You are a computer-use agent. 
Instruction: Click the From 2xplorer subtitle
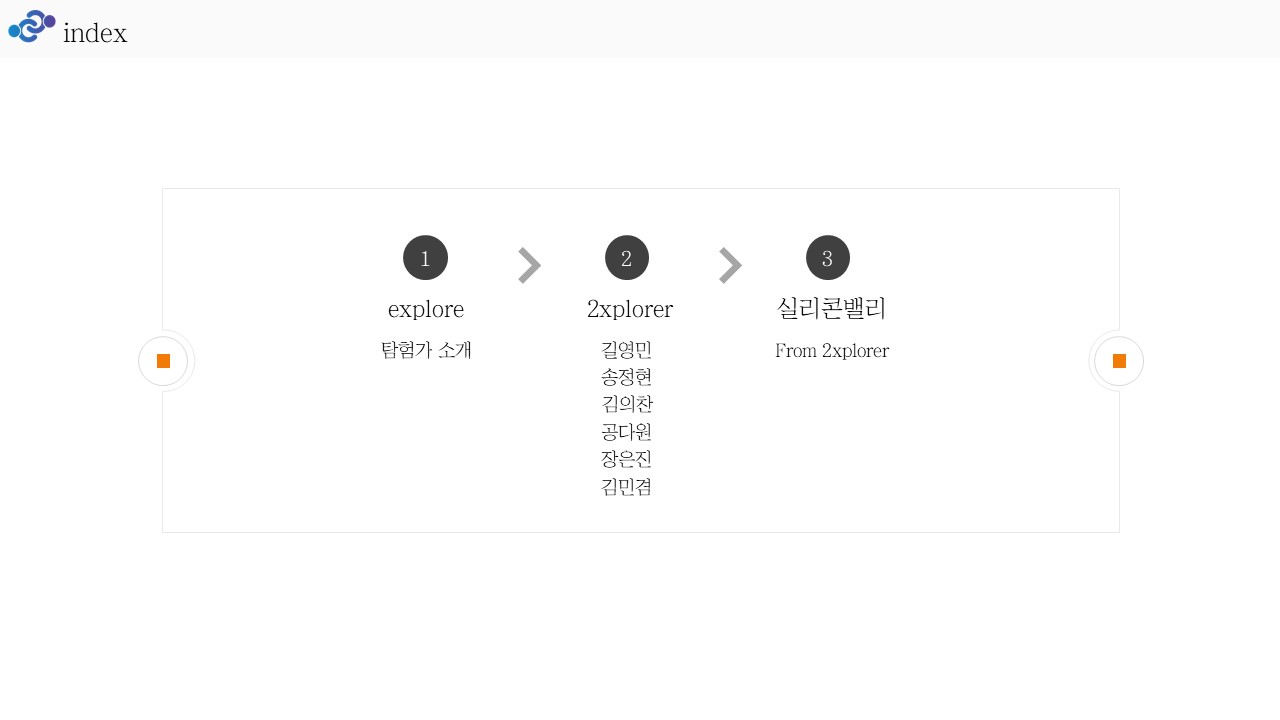832,351
